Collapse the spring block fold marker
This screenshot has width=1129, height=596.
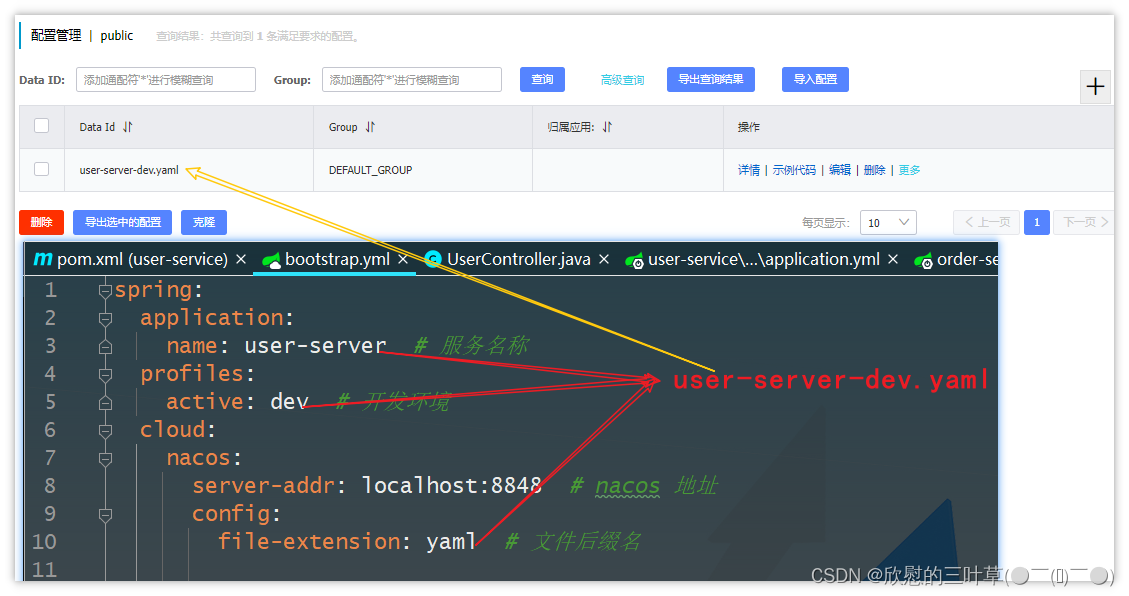105,290
